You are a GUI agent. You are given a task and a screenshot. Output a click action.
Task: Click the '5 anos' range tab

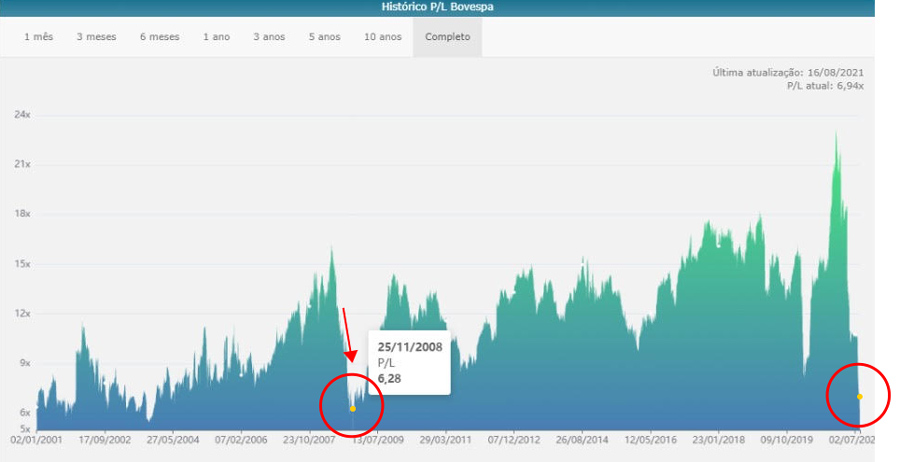[324, 37]
